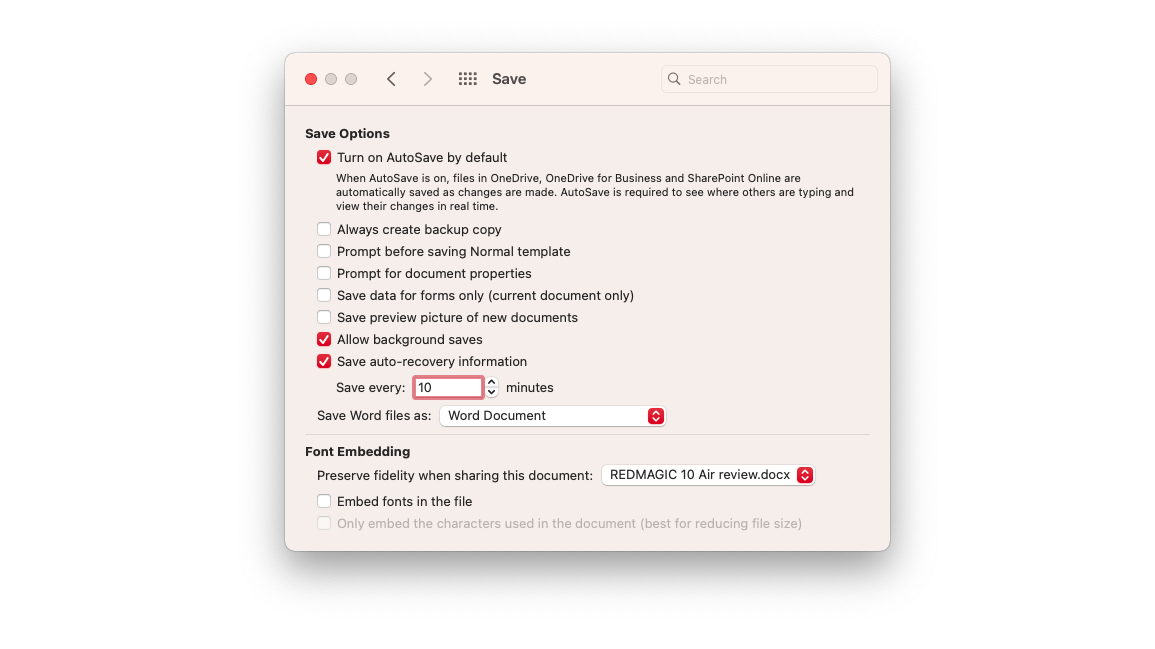This screenshot has height=649, width=1155.
Task: Click the "Save every:" label
Action: coord(371,387)
